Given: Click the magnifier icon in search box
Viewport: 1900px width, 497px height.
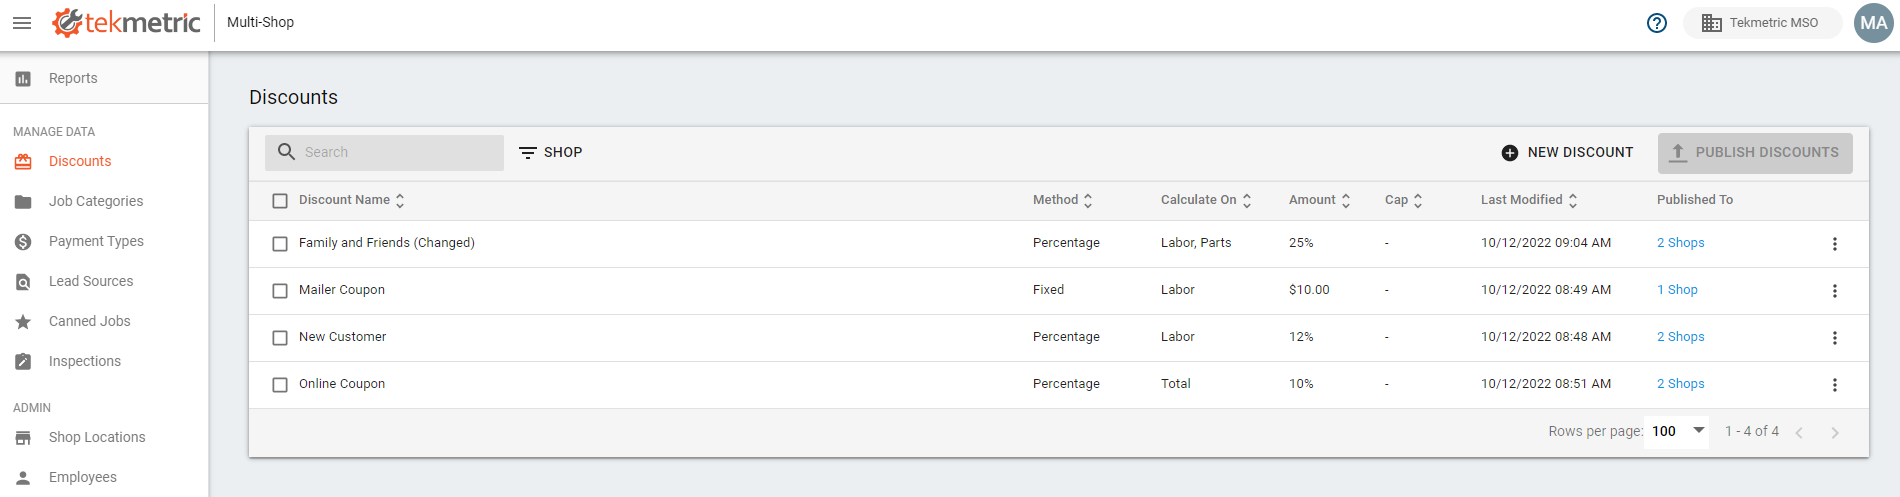Looking at the screenshot, I should [286, 152].
